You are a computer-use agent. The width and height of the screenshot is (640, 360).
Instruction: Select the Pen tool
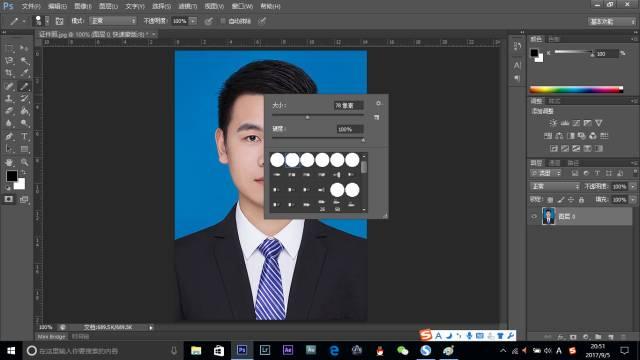pos(9,136)
